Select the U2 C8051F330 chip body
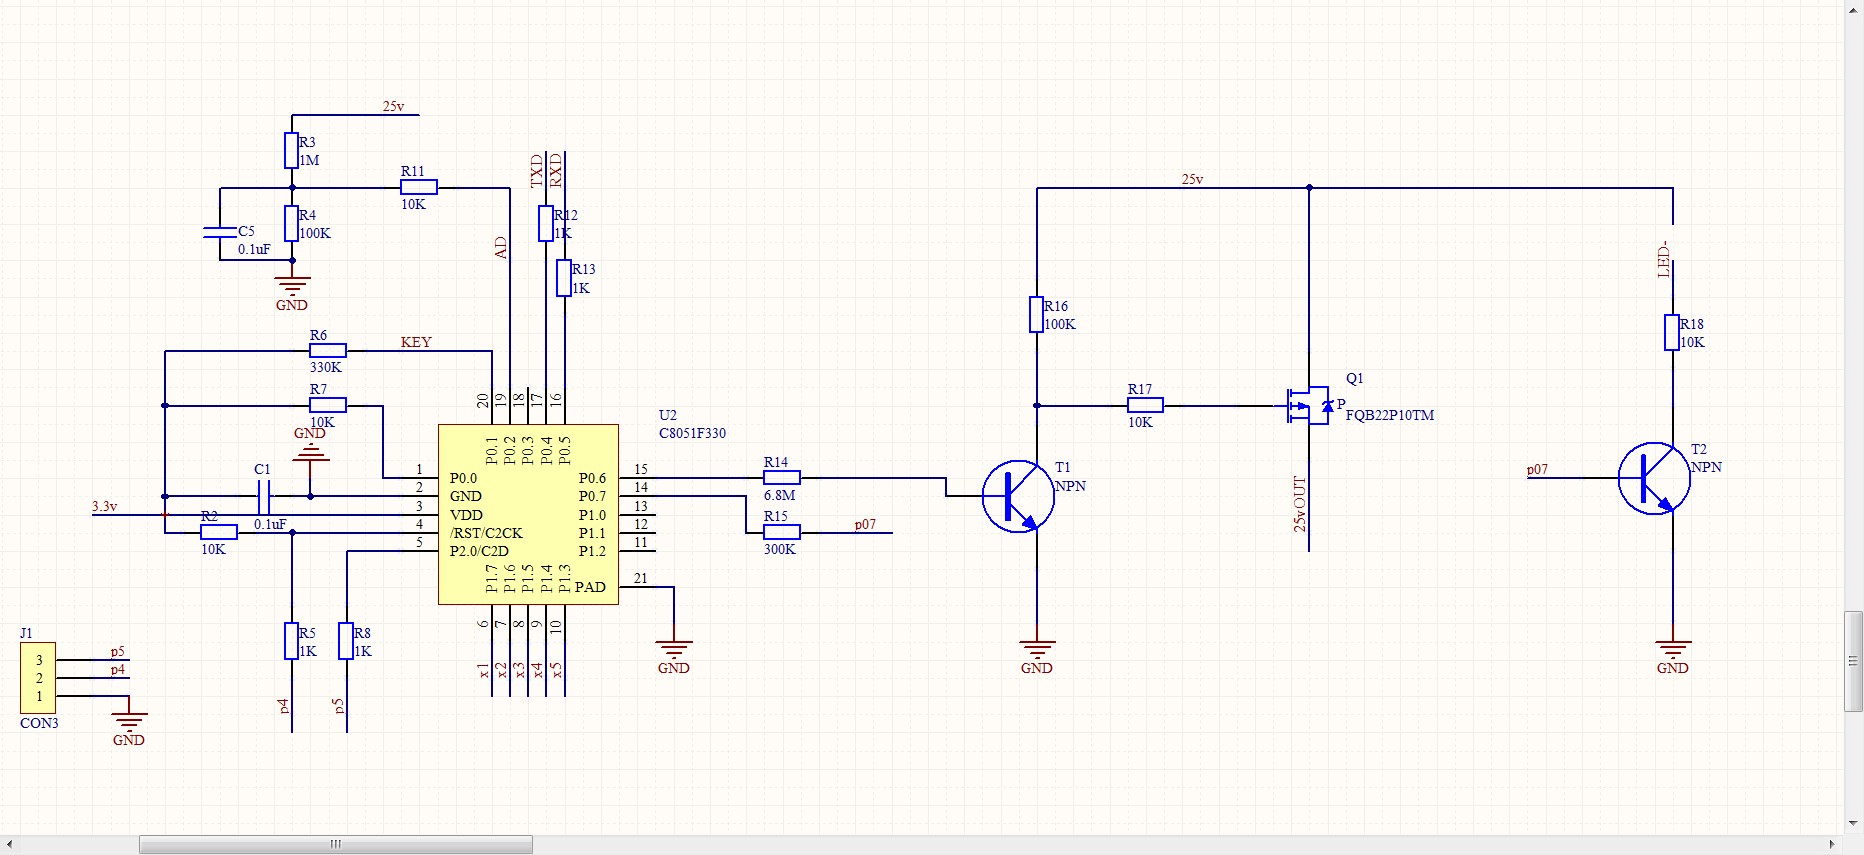Image resolution: width=1864 pixels, height=855 pixels. 528,514
